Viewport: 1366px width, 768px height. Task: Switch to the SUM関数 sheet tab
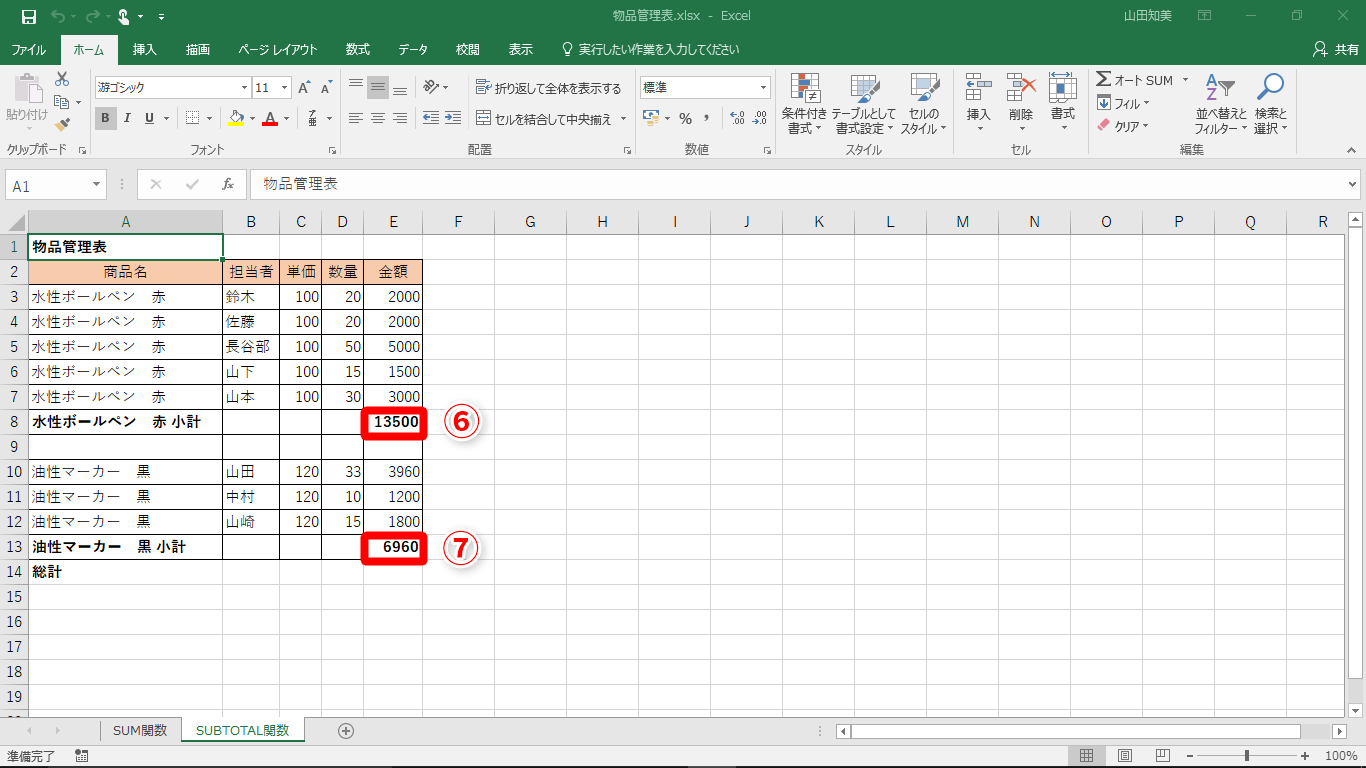[x=140, y=731]
